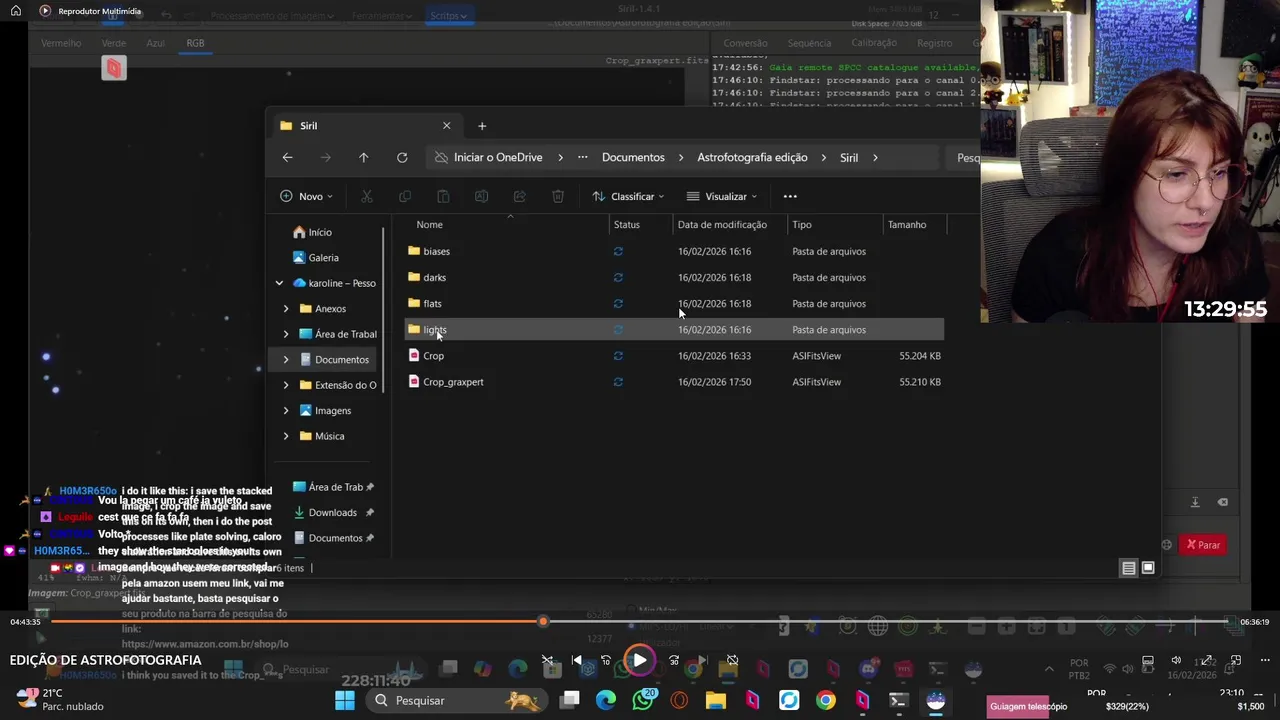Open the Classificar sort dropdown
The width and height of the screenshot is (1280, 720).
(x=628, y=196)
